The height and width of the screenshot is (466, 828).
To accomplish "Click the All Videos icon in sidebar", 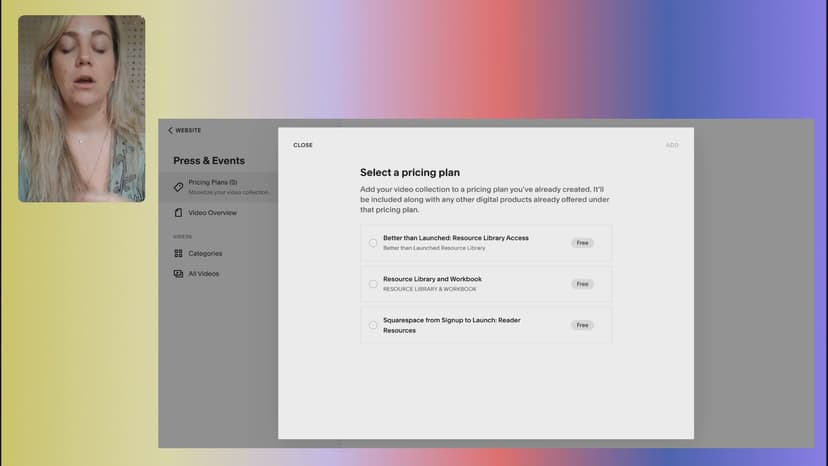I will [x=178, y=273].
